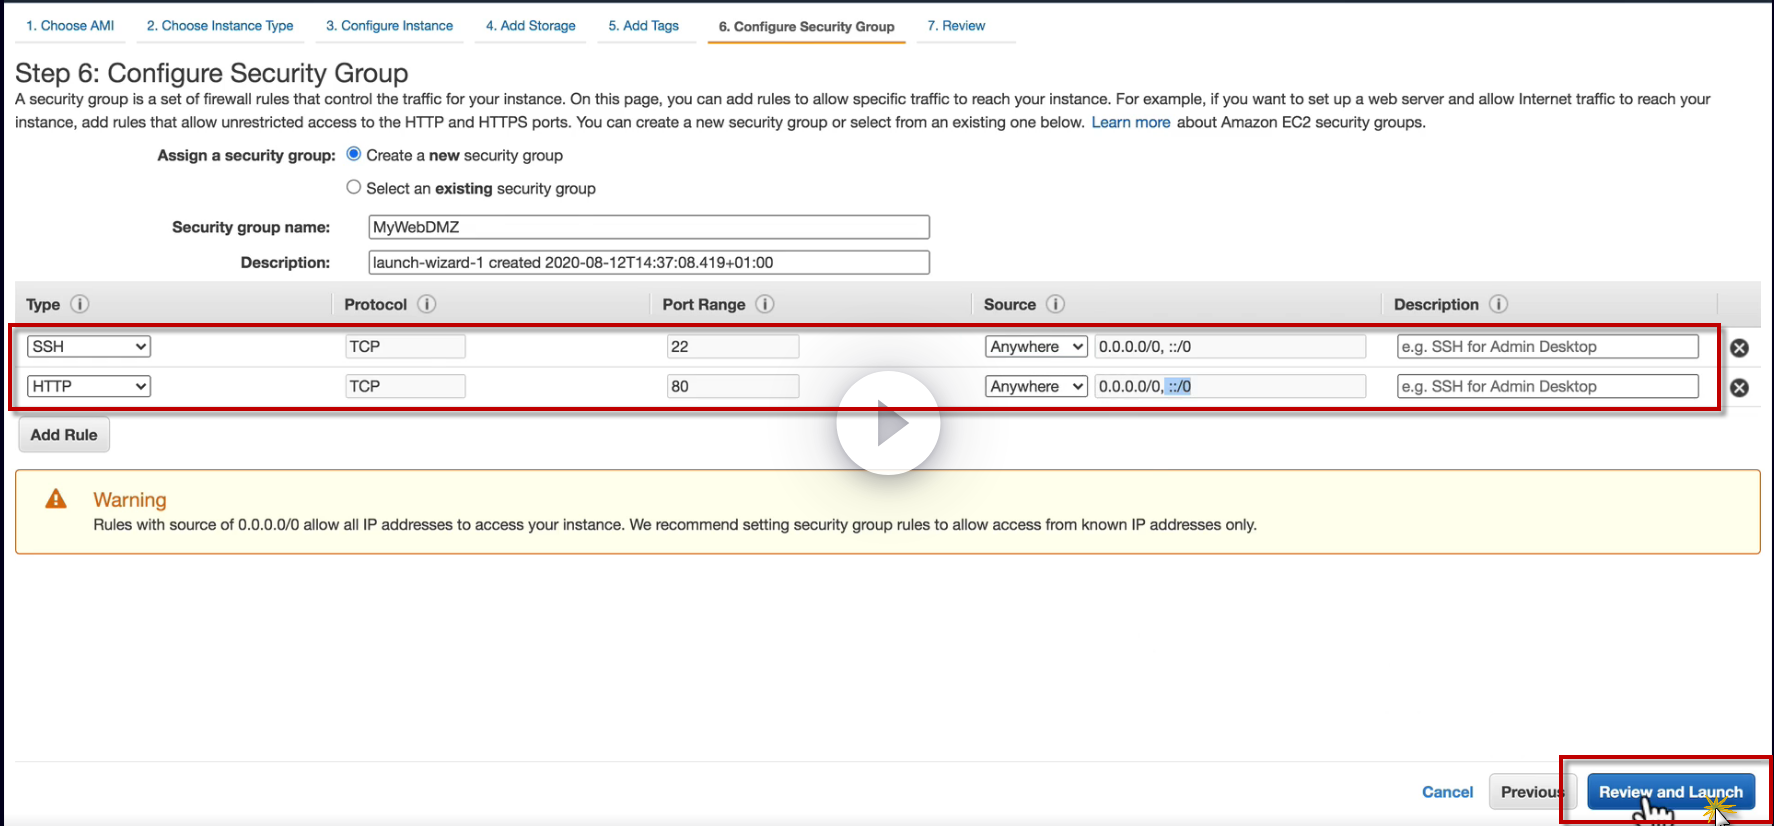Delete the SSH rule with X icon
This screenshot has height=826, width=1774.
(1740, 348)
